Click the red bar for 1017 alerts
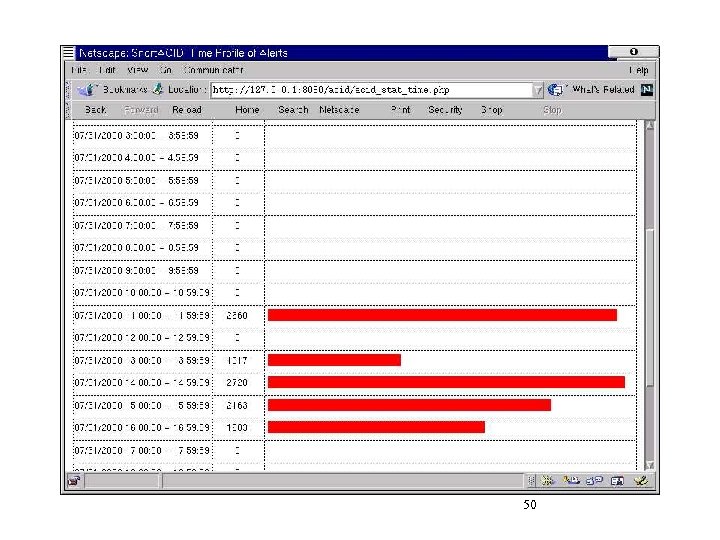 tap(334, 360)
